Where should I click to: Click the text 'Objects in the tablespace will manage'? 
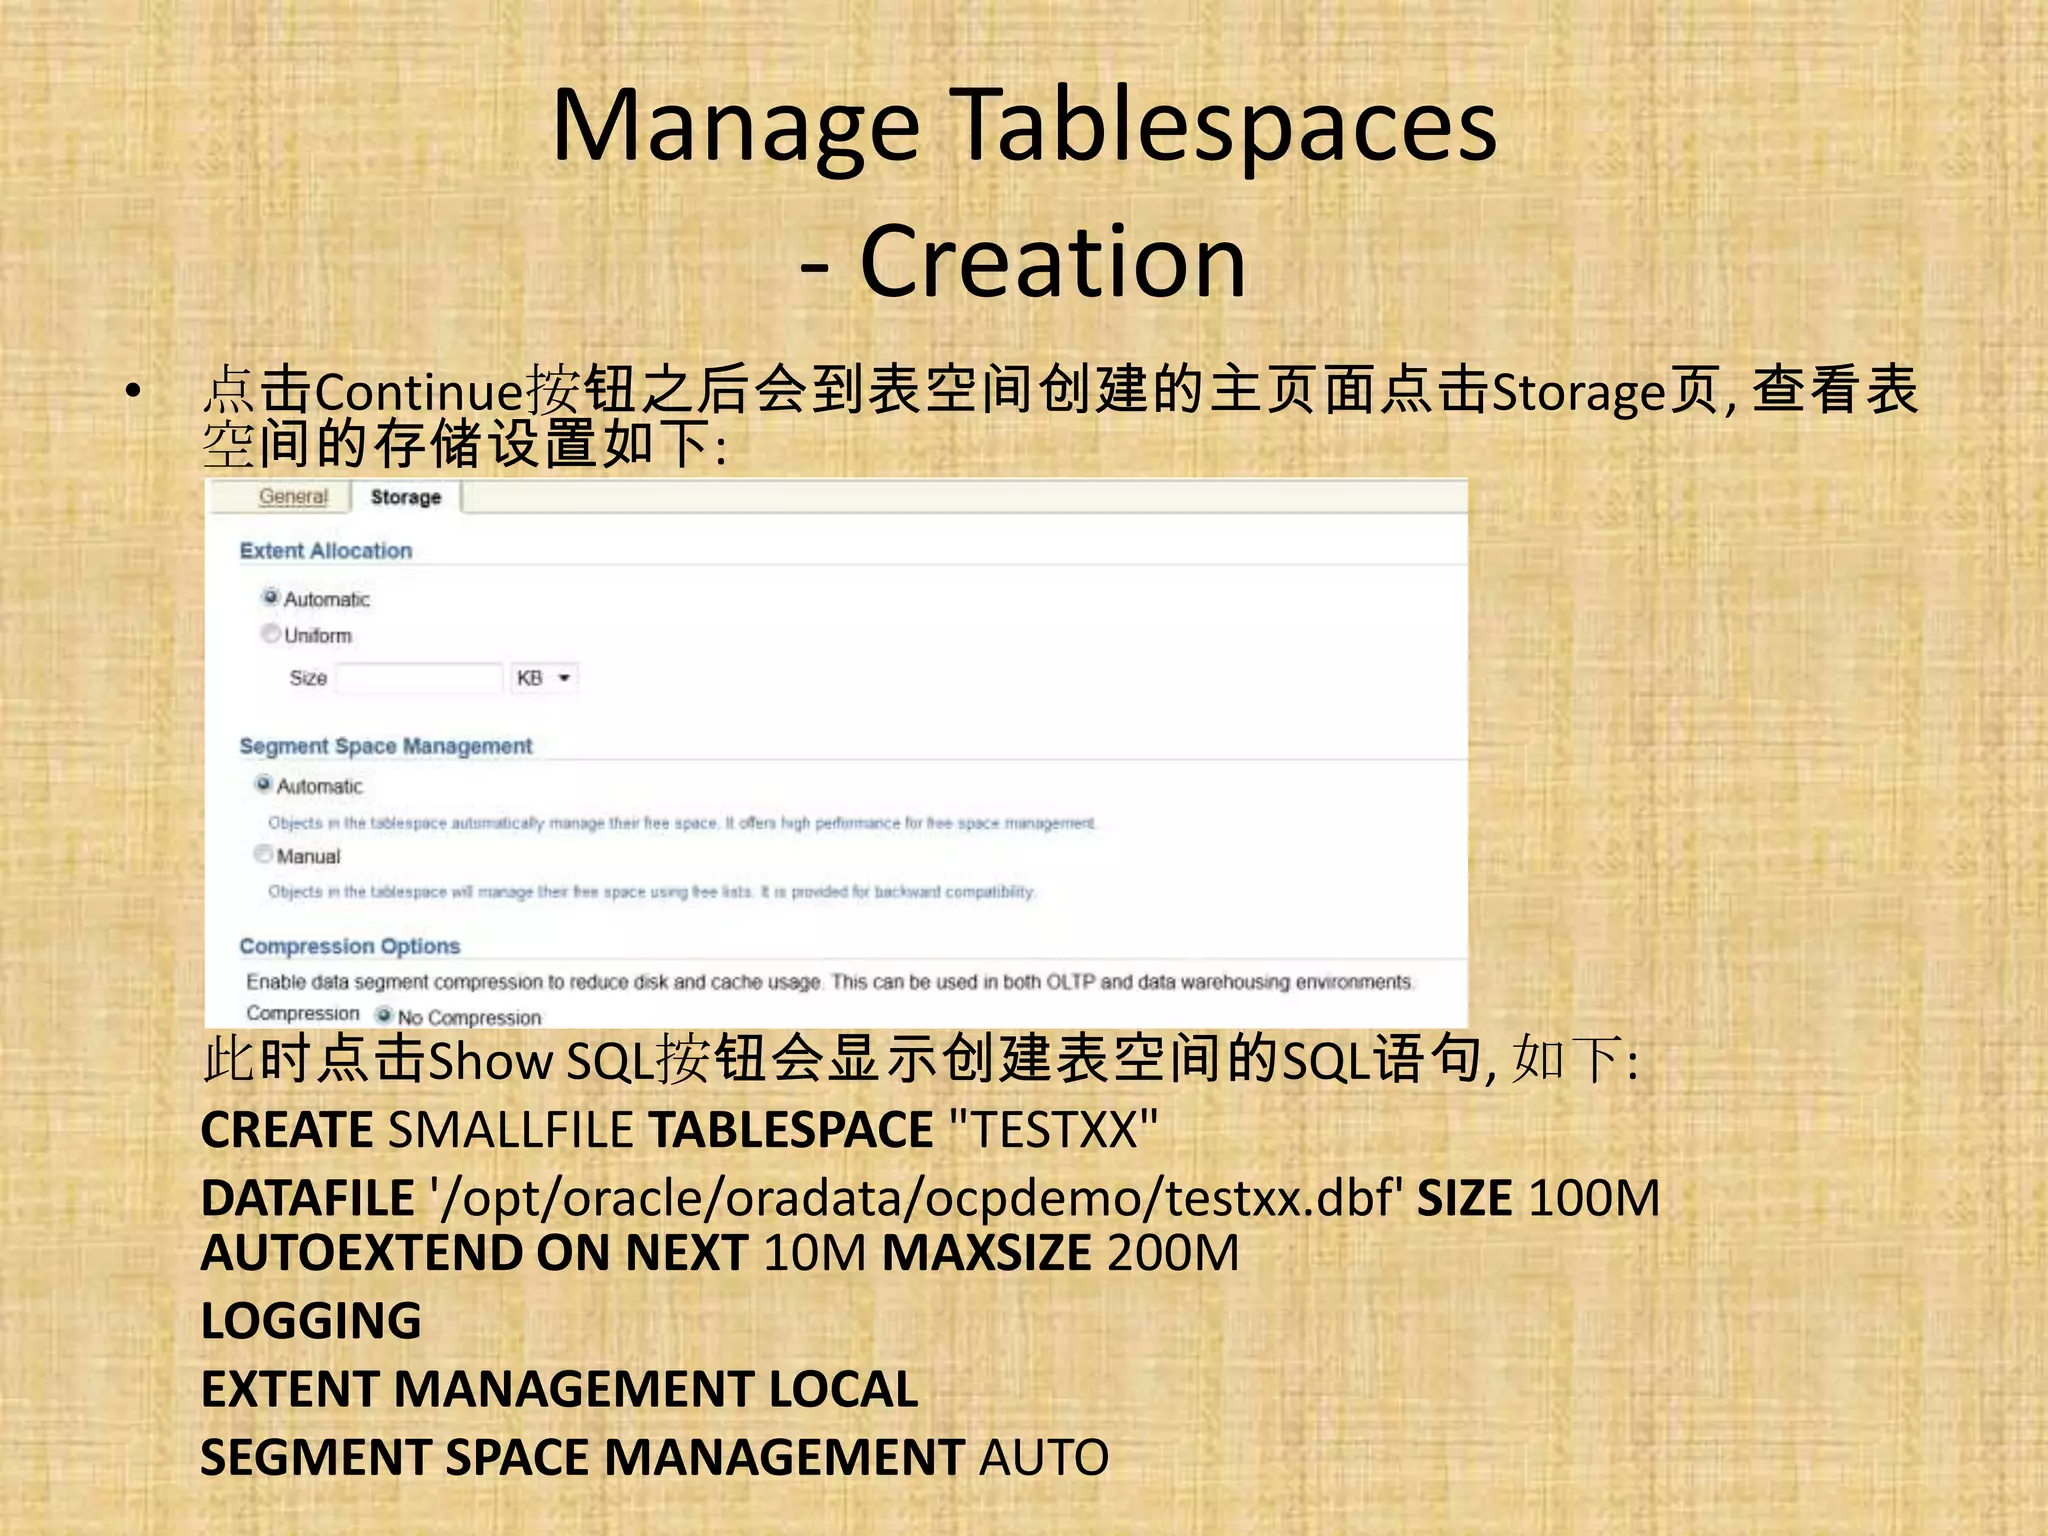tap(652, 891)
